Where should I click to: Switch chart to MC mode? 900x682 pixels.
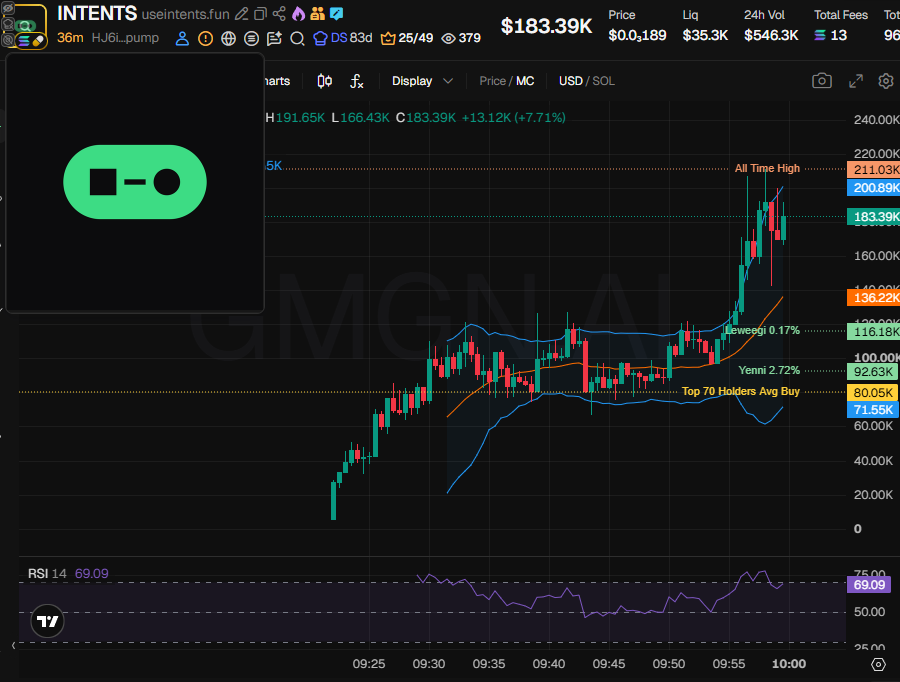(525, 81)
